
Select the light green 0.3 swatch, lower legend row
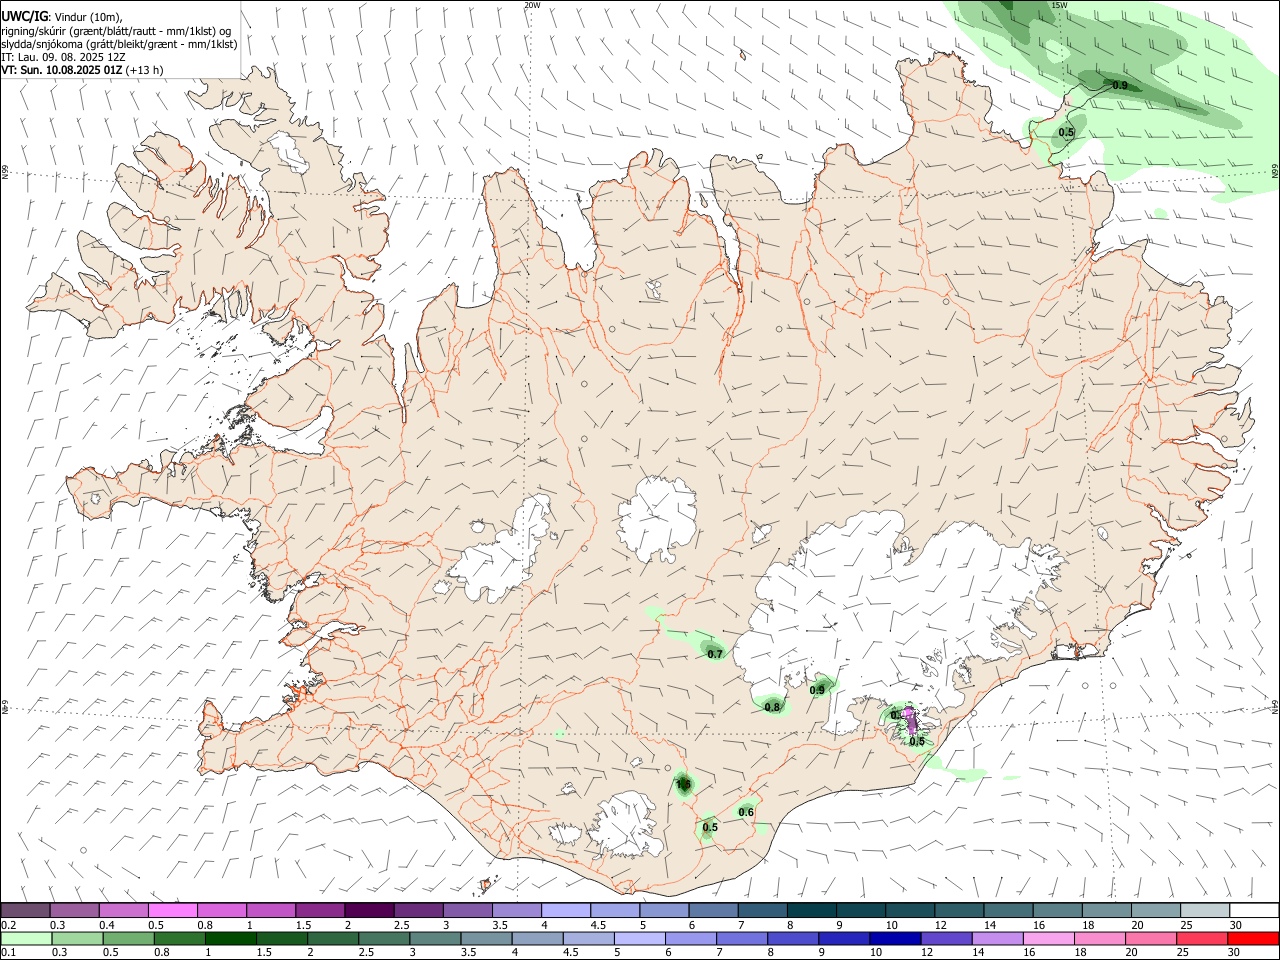[78, 938]
